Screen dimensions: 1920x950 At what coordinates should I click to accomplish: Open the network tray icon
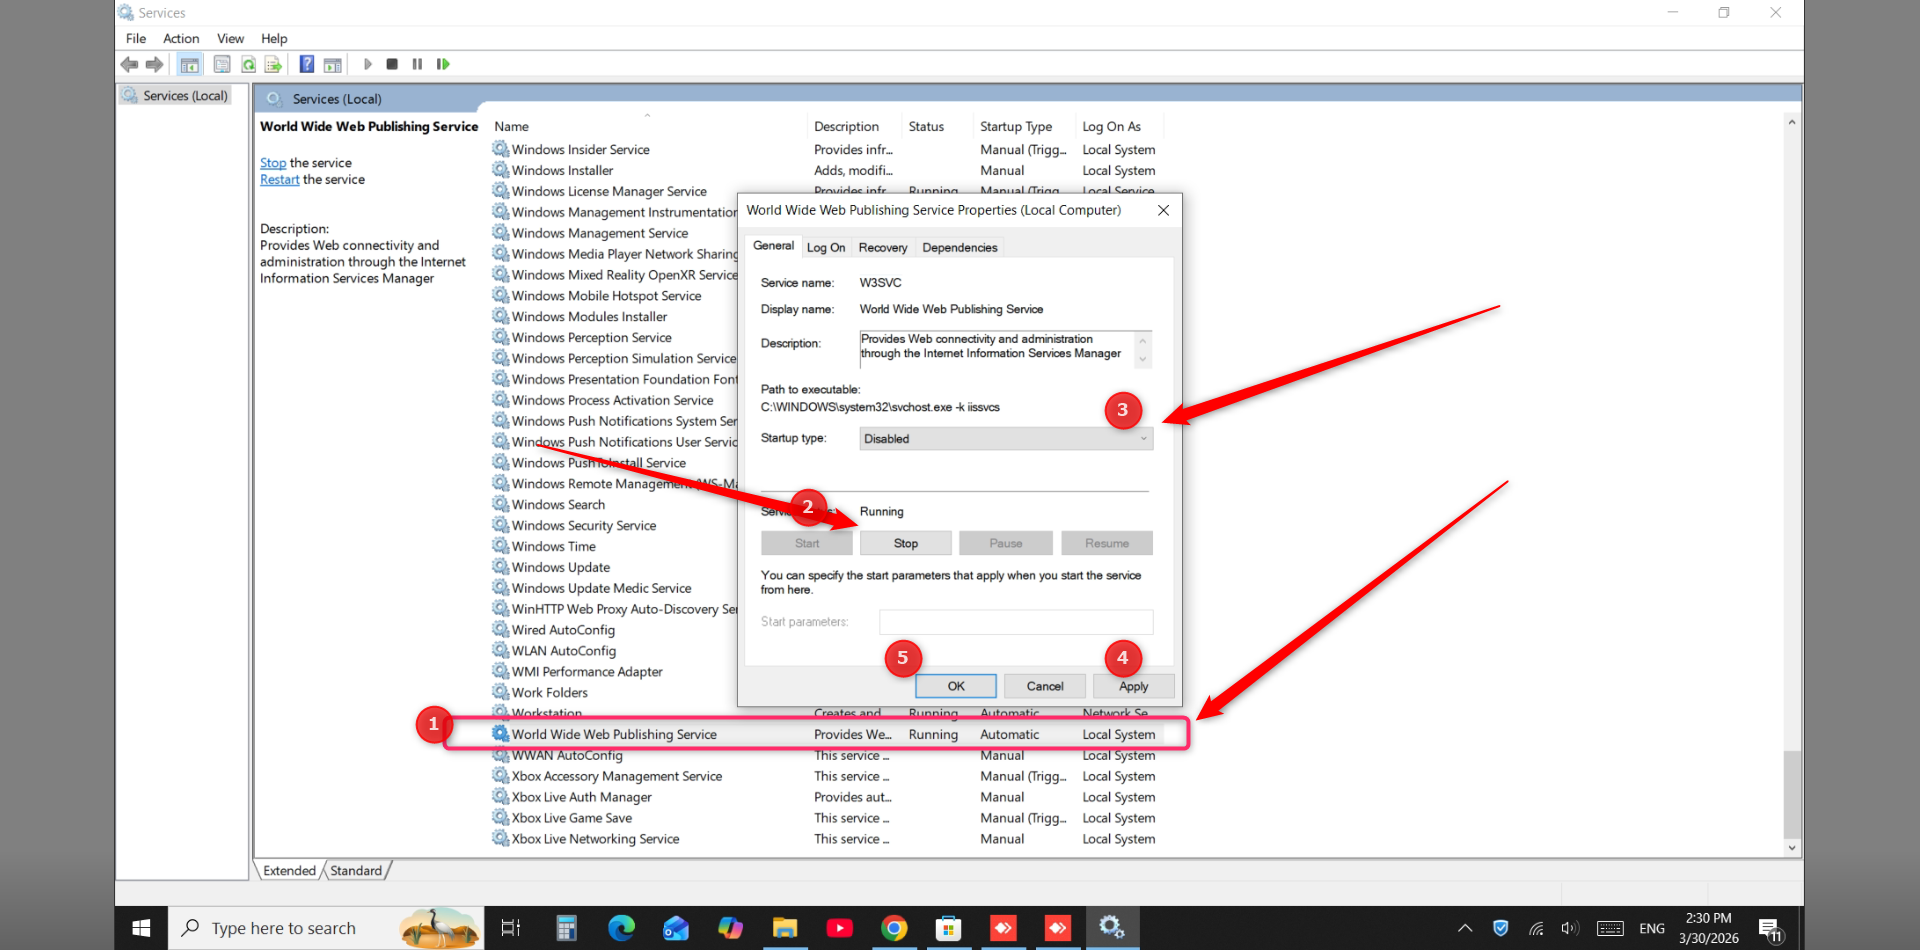[x=1536, y=928]
